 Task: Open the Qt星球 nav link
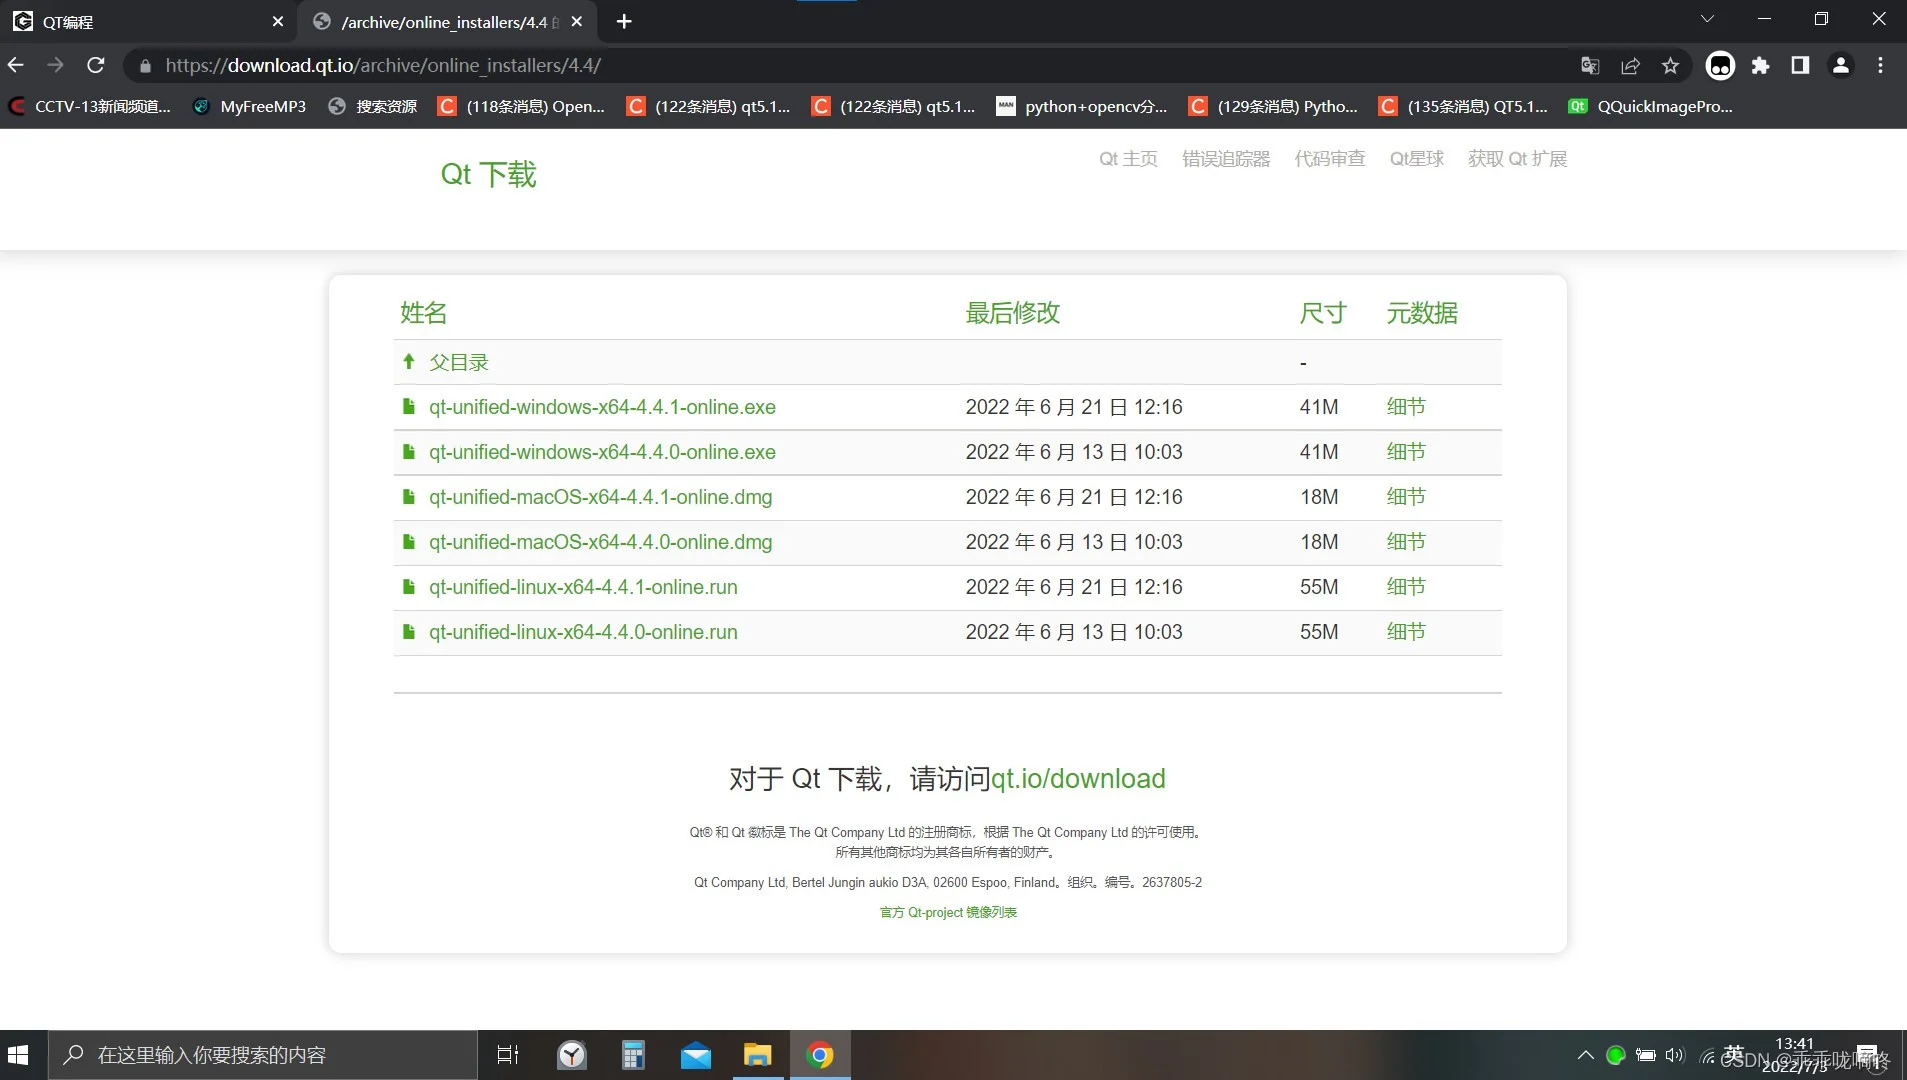(x=1416, y=159)
